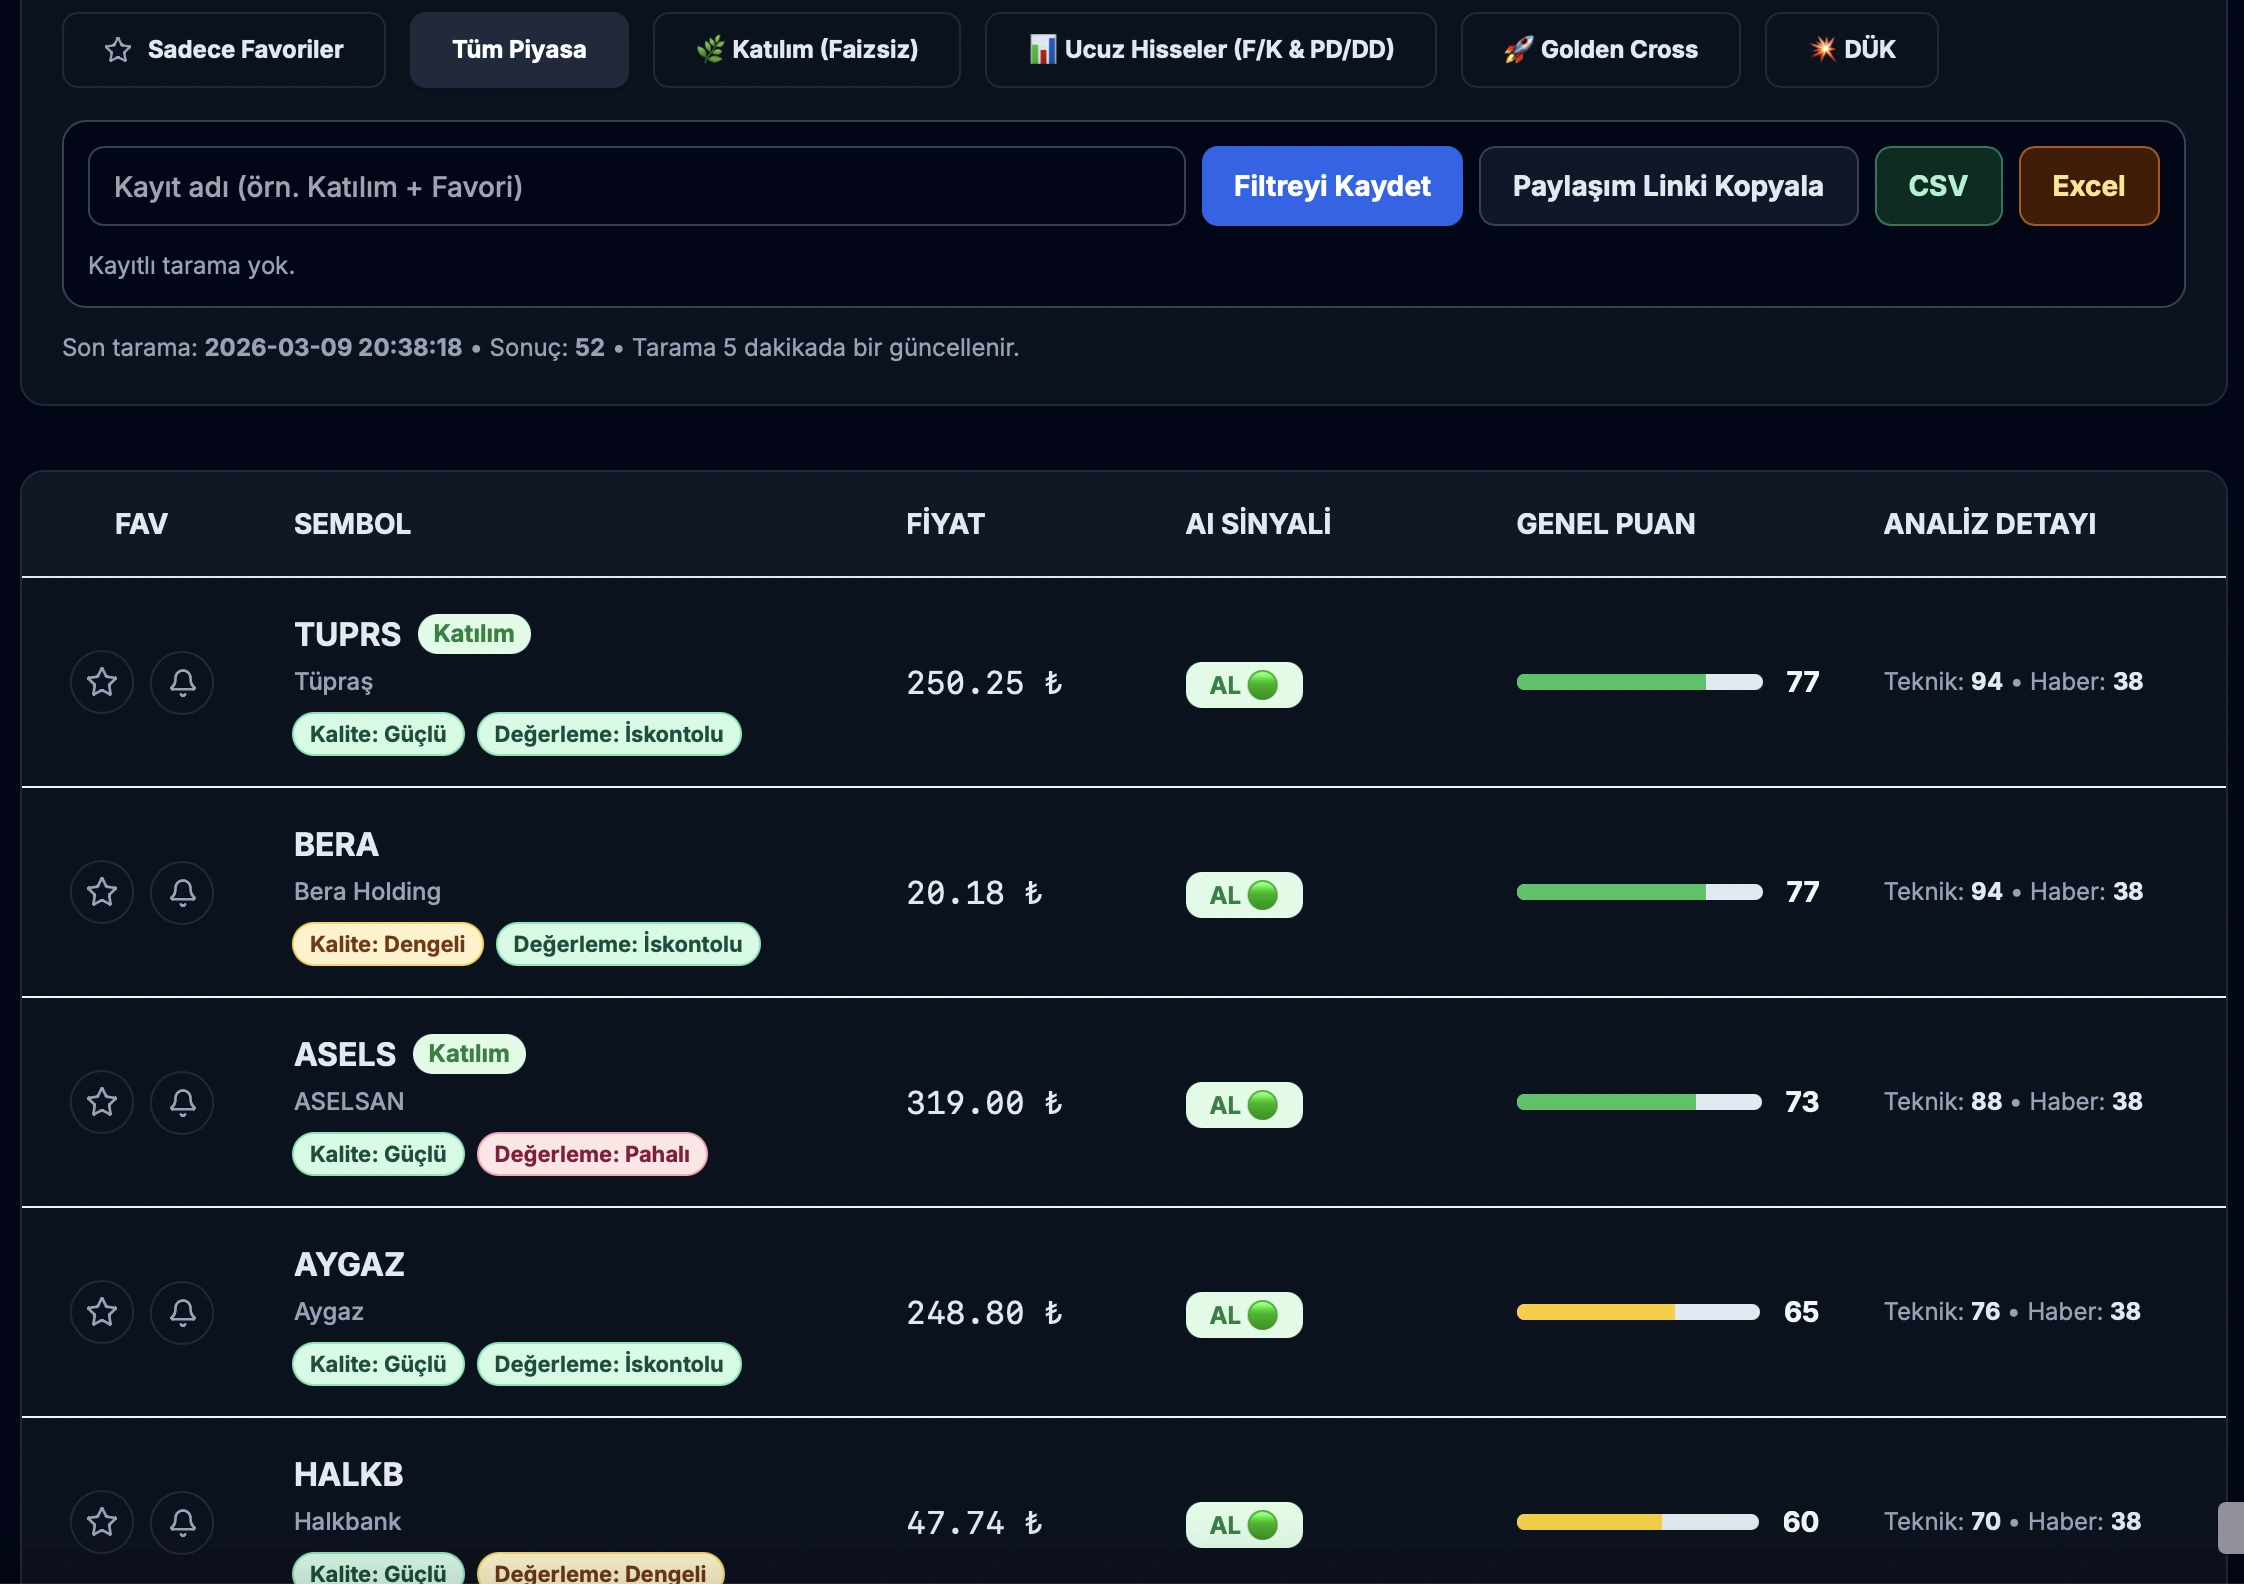The width and height of the screenshot is (2244, 1584).
Task: Set an alert bell on BERA
Action: 182,892
